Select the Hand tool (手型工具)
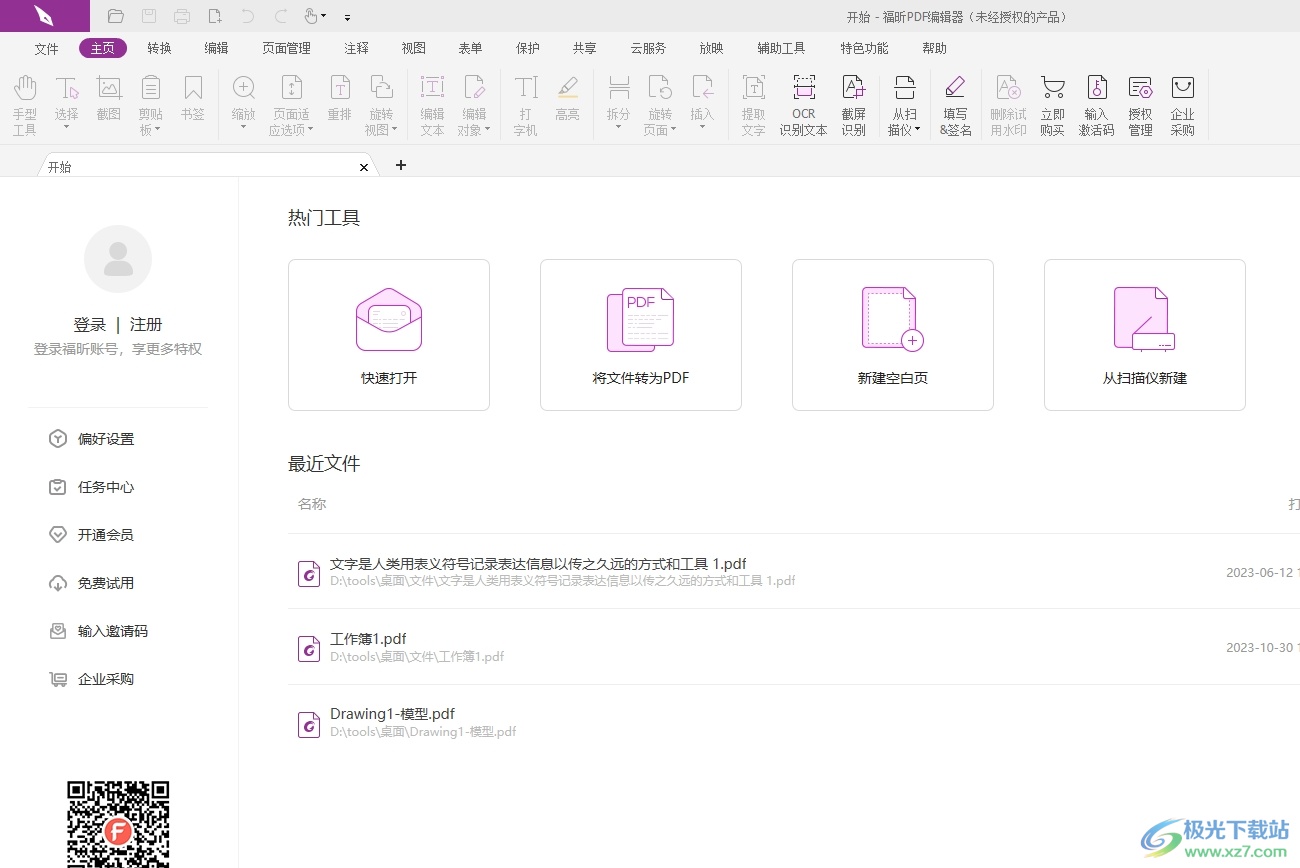Viewport: 1300px width, 868px height. (25, 104)
